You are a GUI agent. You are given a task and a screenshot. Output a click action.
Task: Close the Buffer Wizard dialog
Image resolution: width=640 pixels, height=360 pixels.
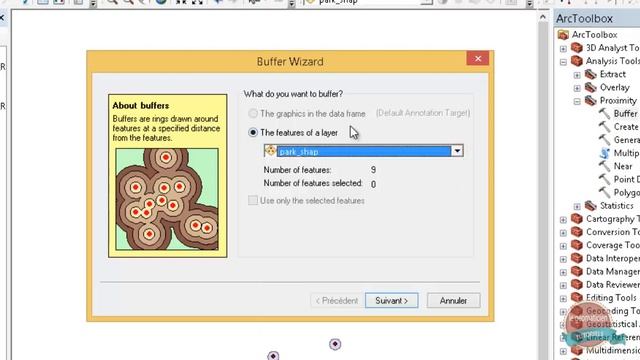click(478, 58)
